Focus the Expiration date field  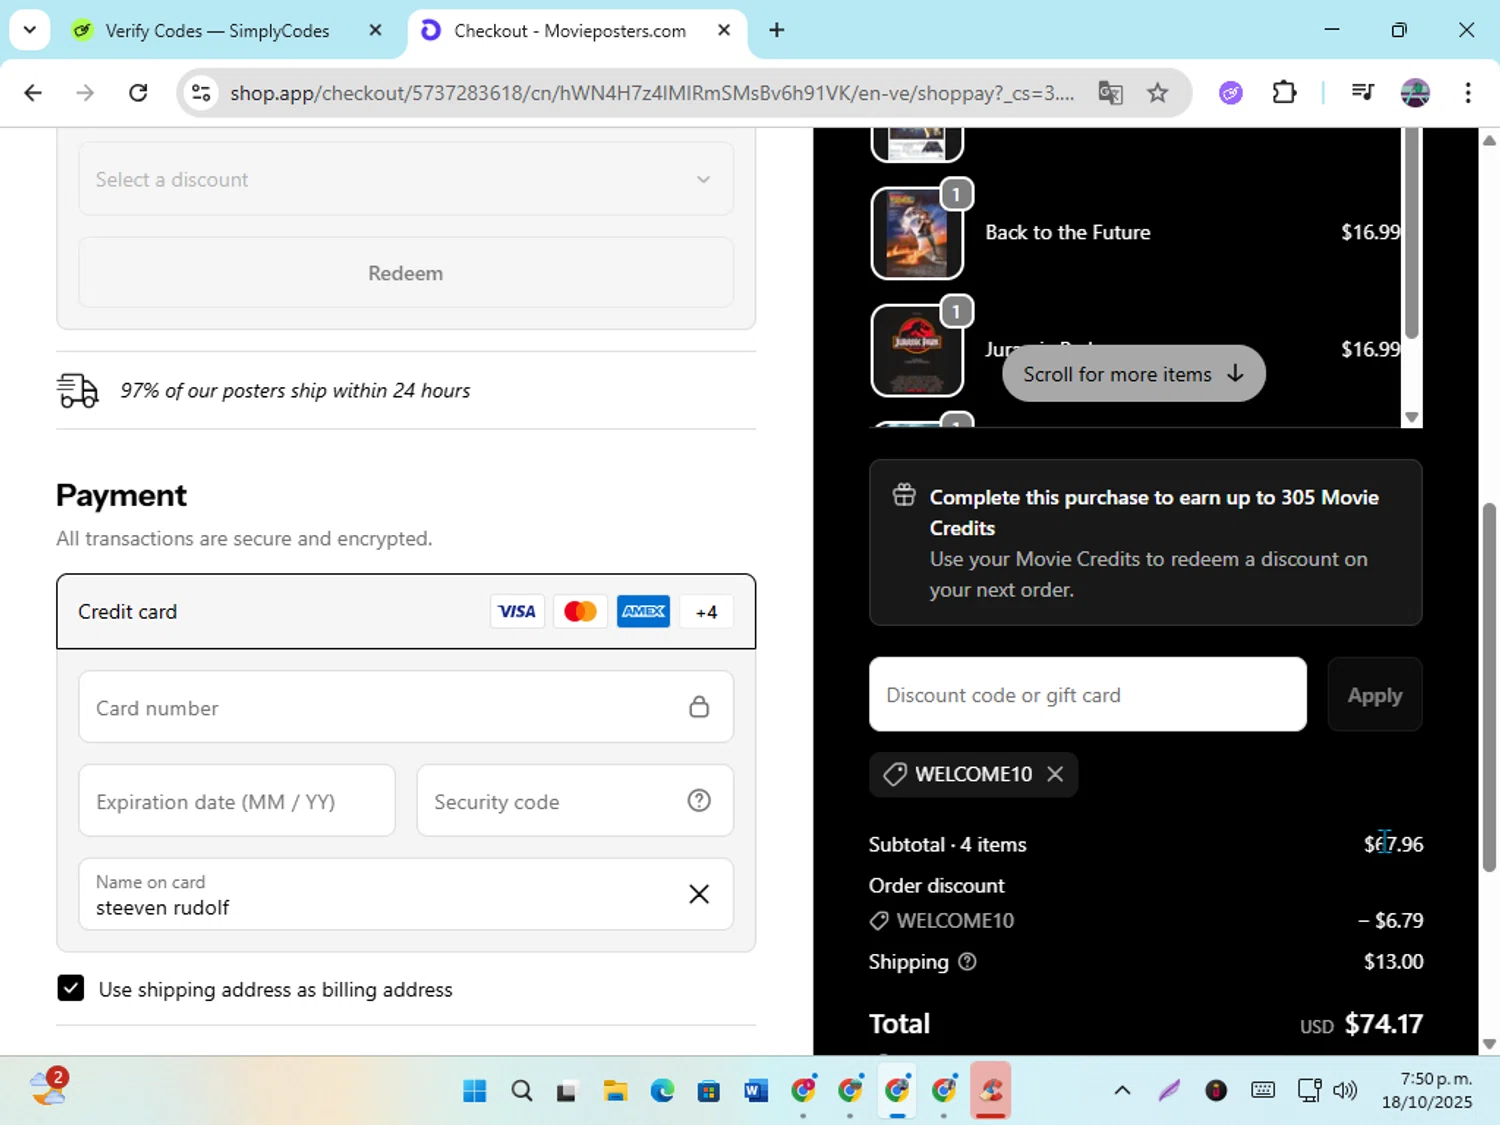pyautogui.click(x=237, y=801)
